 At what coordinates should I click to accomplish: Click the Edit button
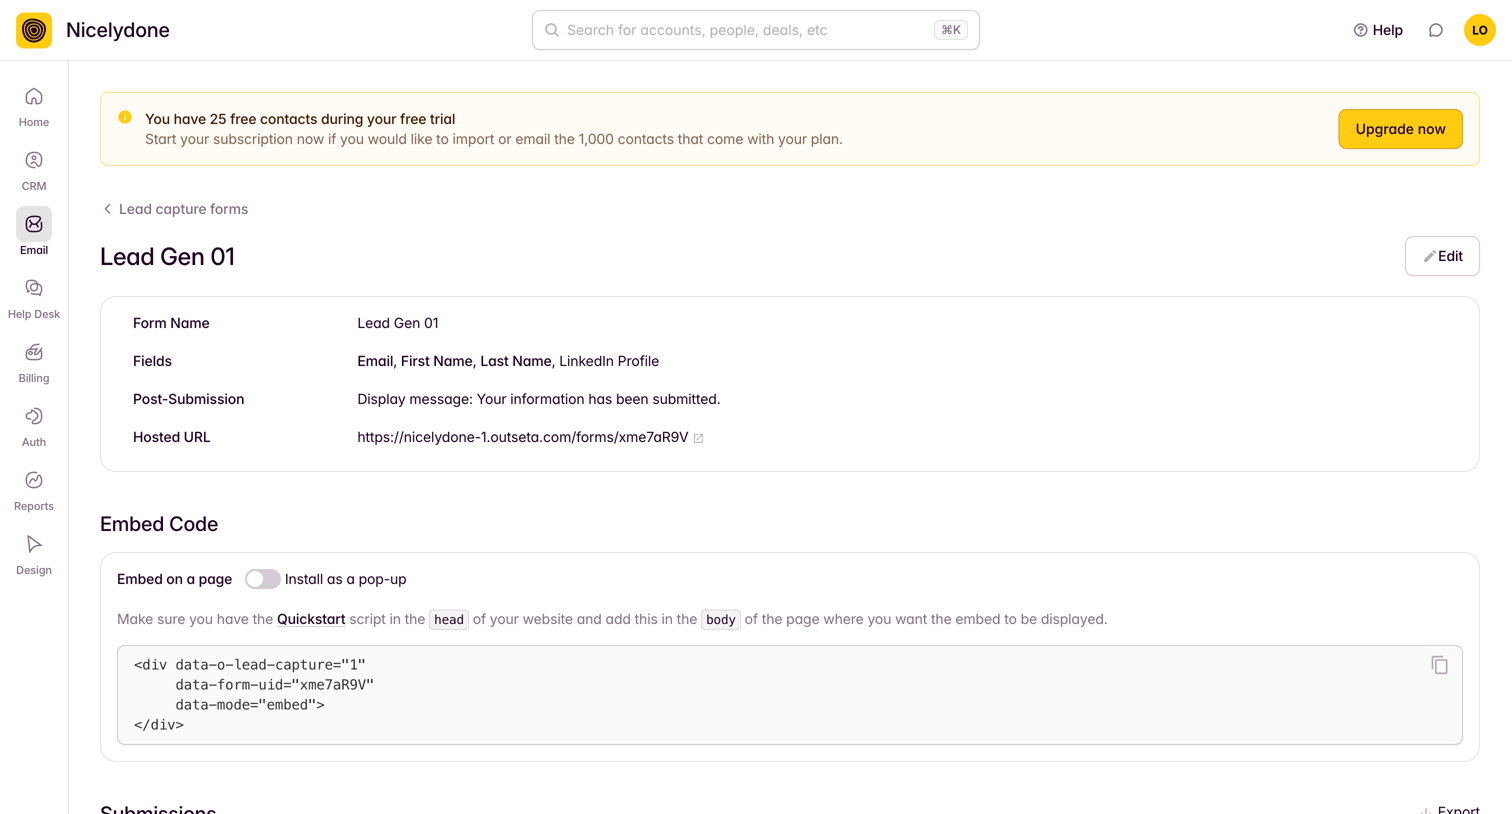tap(1442, 256)
